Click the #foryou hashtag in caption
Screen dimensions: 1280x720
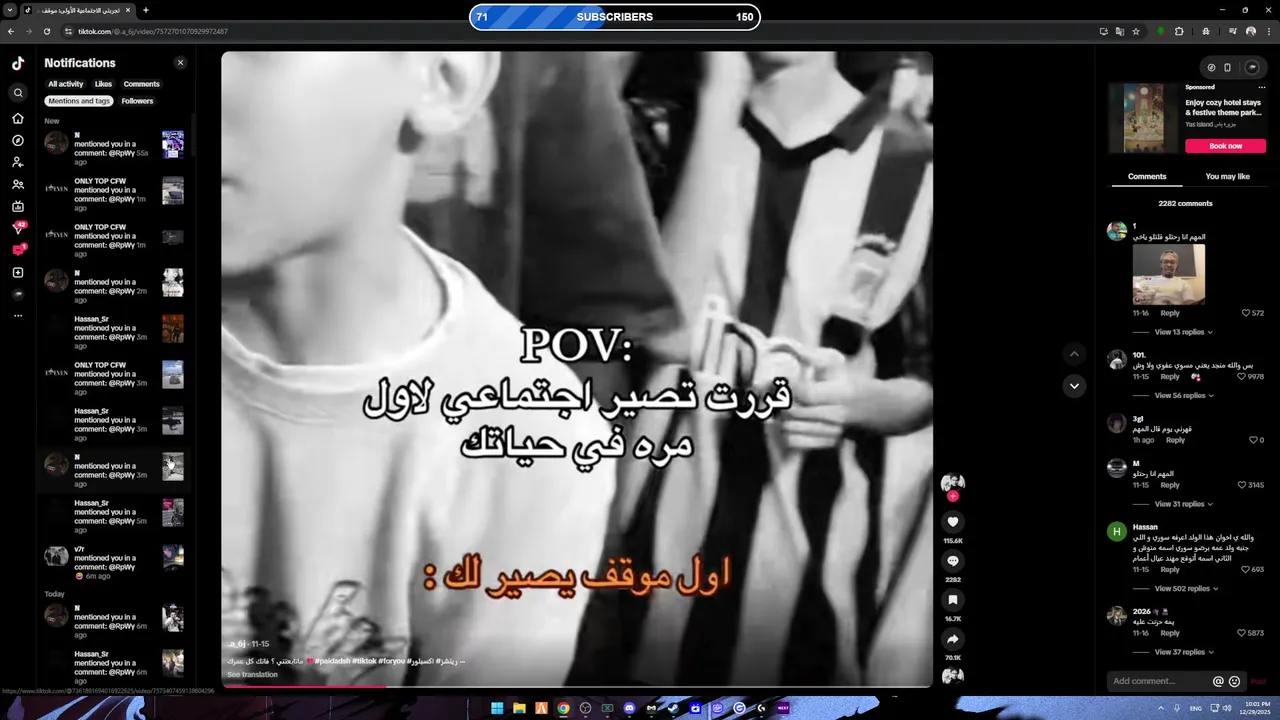(x=392, y=661)
